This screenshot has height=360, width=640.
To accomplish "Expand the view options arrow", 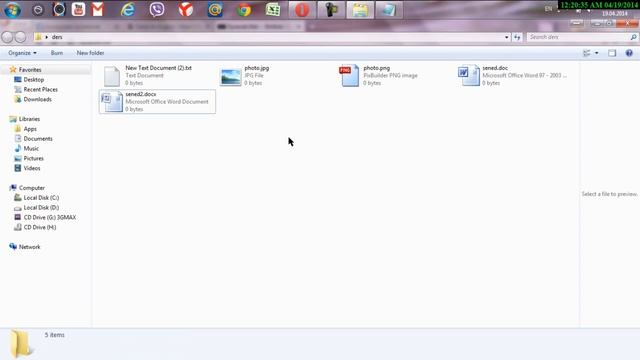I will point(596,53).
